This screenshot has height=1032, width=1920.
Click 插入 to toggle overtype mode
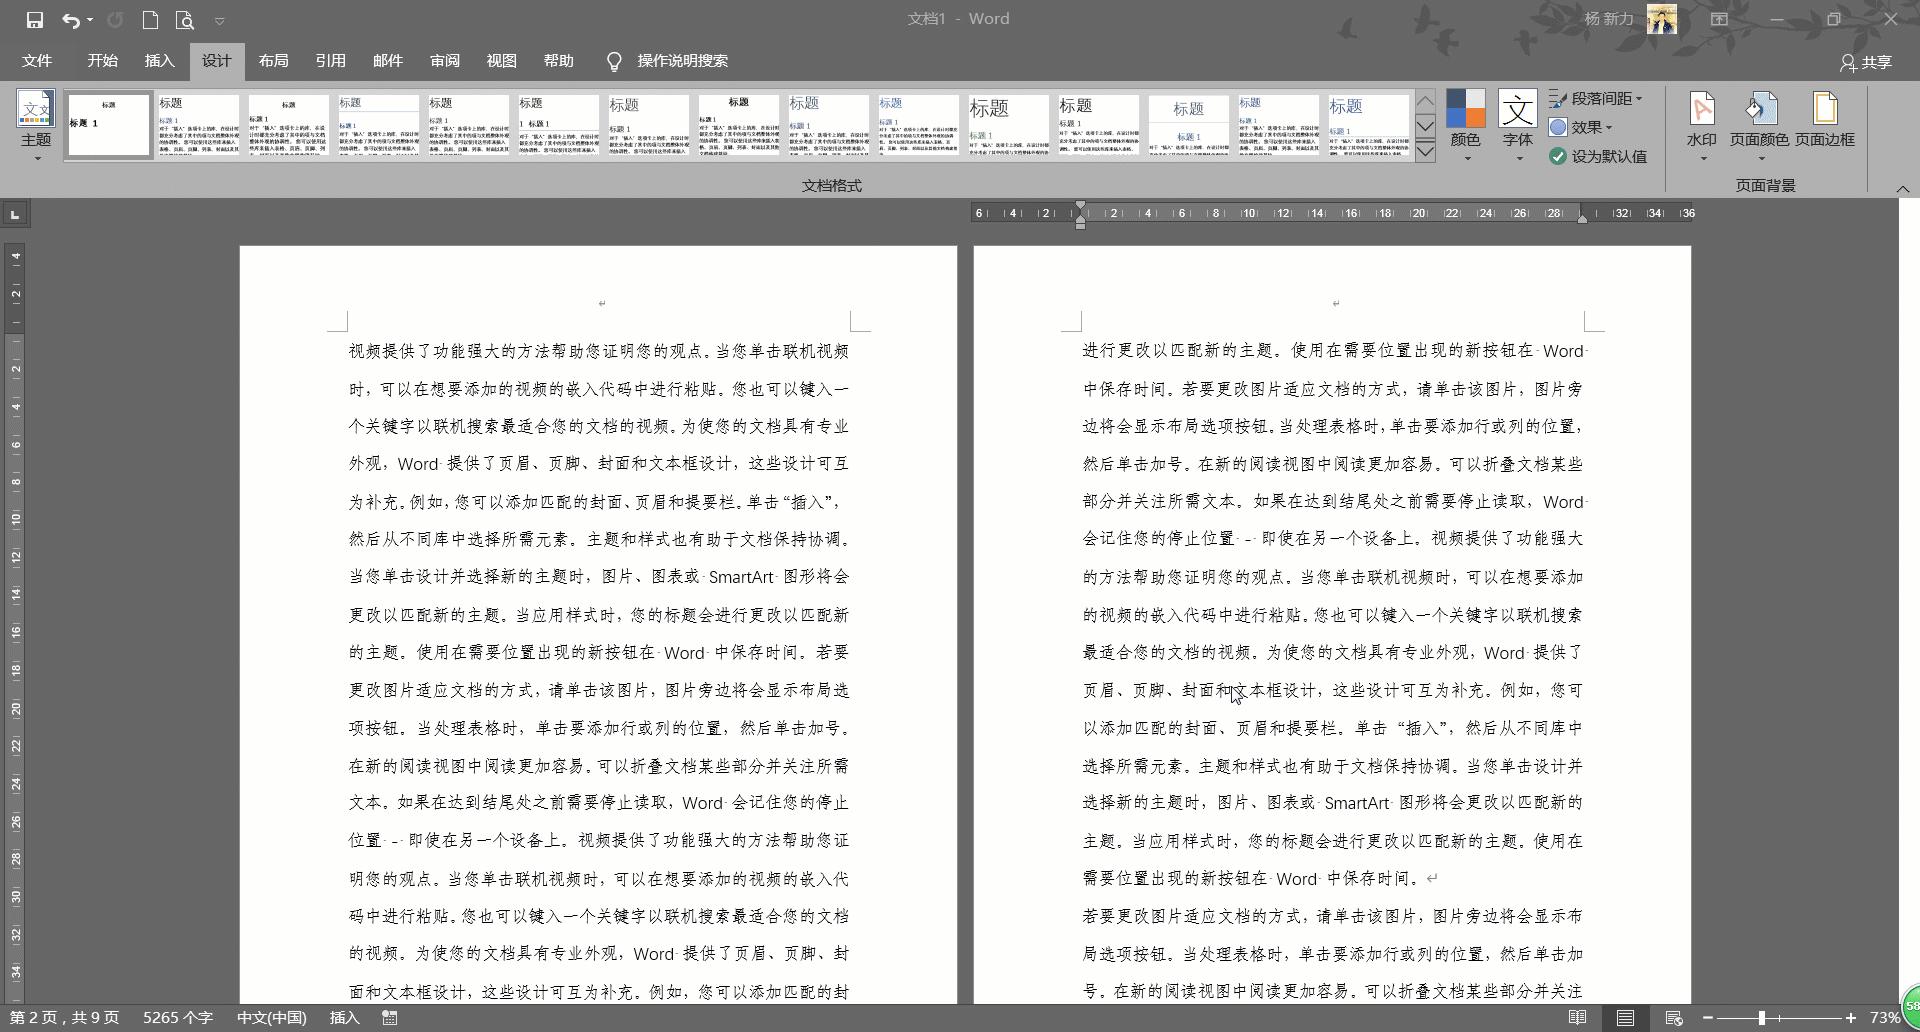click(343, 1017)
